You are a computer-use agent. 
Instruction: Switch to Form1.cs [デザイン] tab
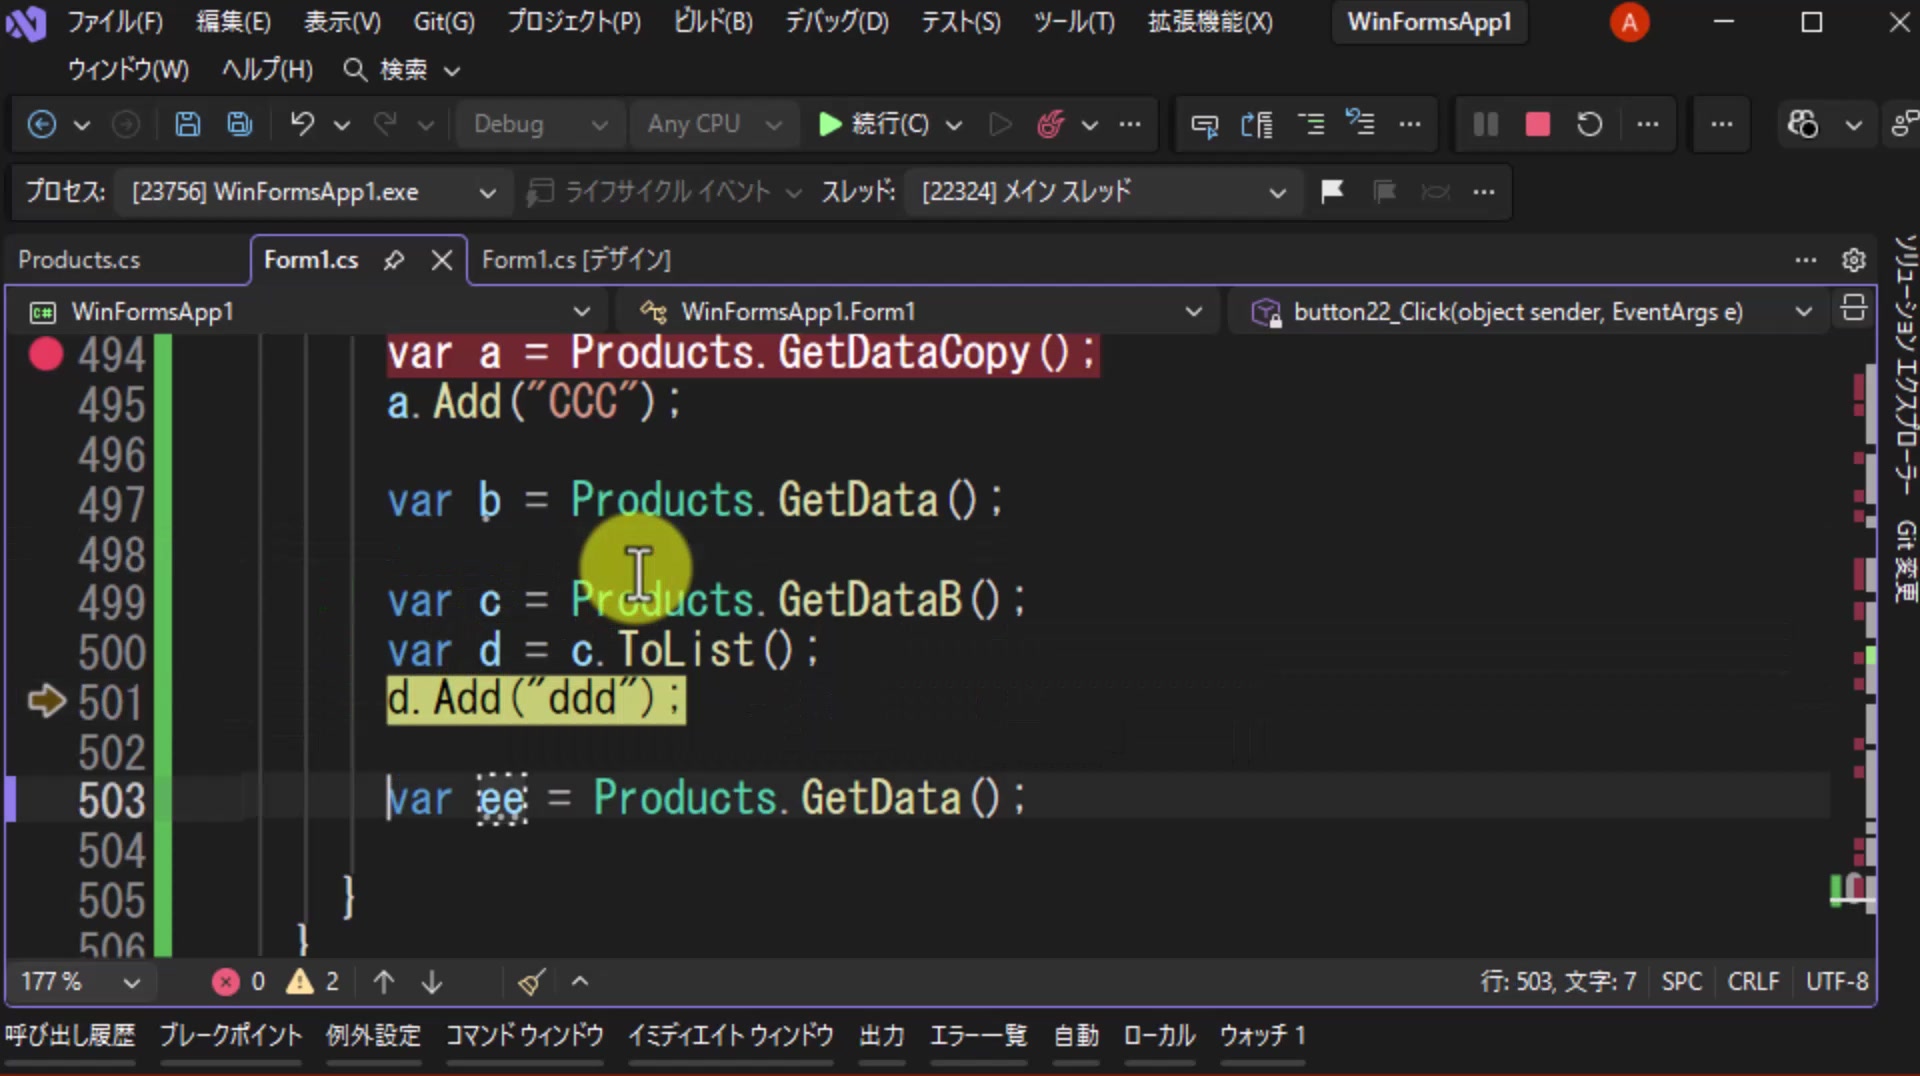576,260
